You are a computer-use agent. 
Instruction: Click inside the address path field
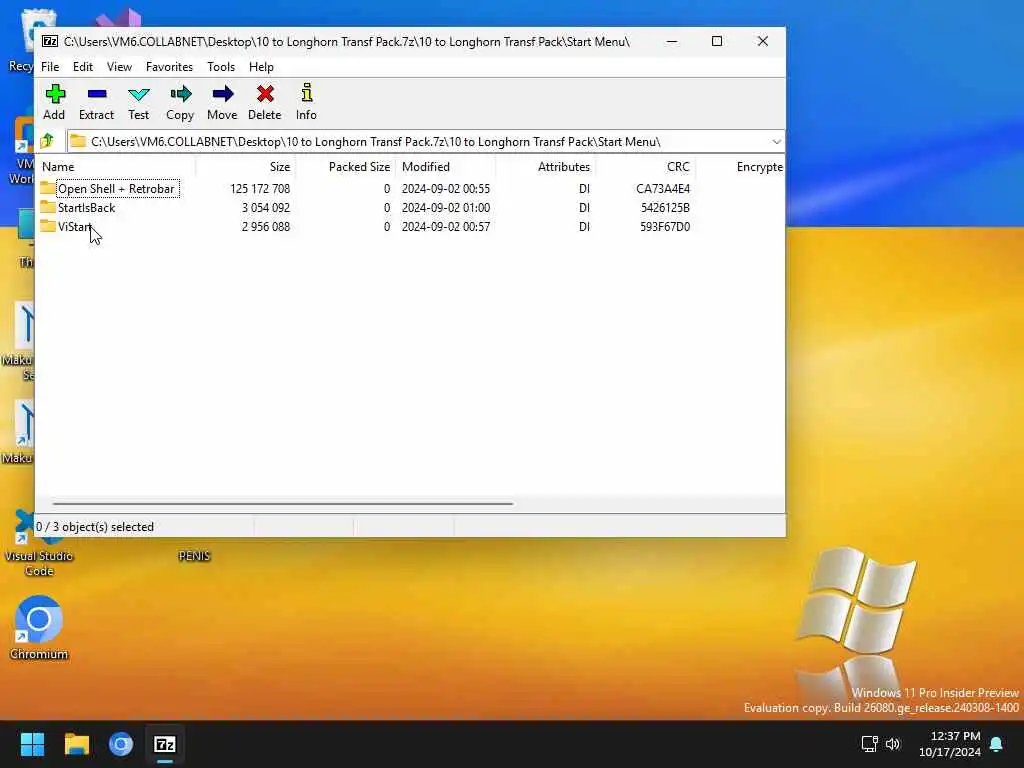418,142
